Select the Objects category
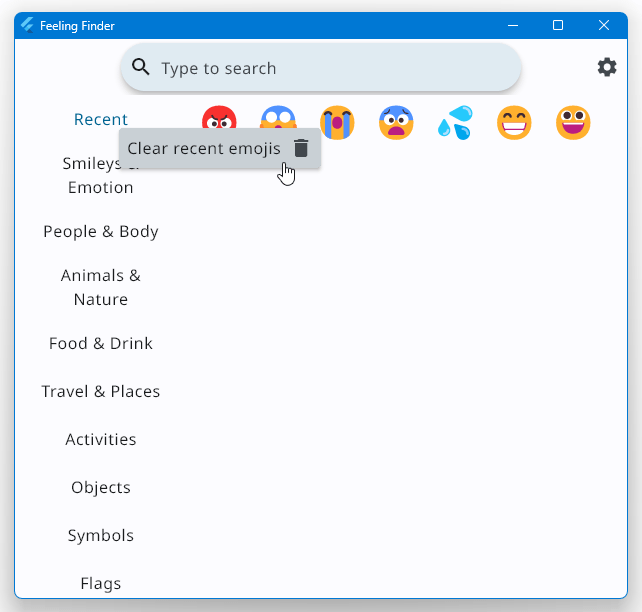Viewport: 642px width, 612px height. point(101,487)
